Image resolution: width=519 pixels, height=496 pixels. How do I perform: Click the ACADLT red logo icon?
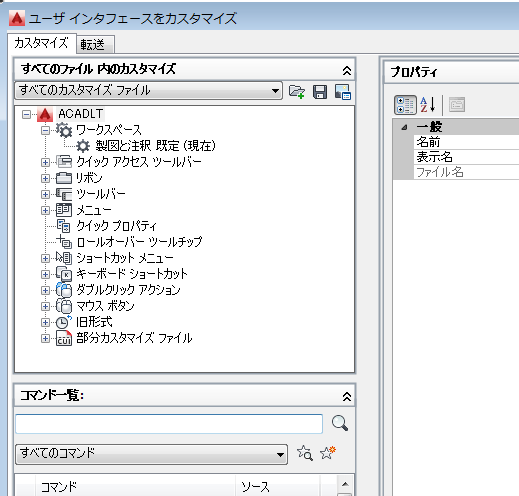point(45,114)
